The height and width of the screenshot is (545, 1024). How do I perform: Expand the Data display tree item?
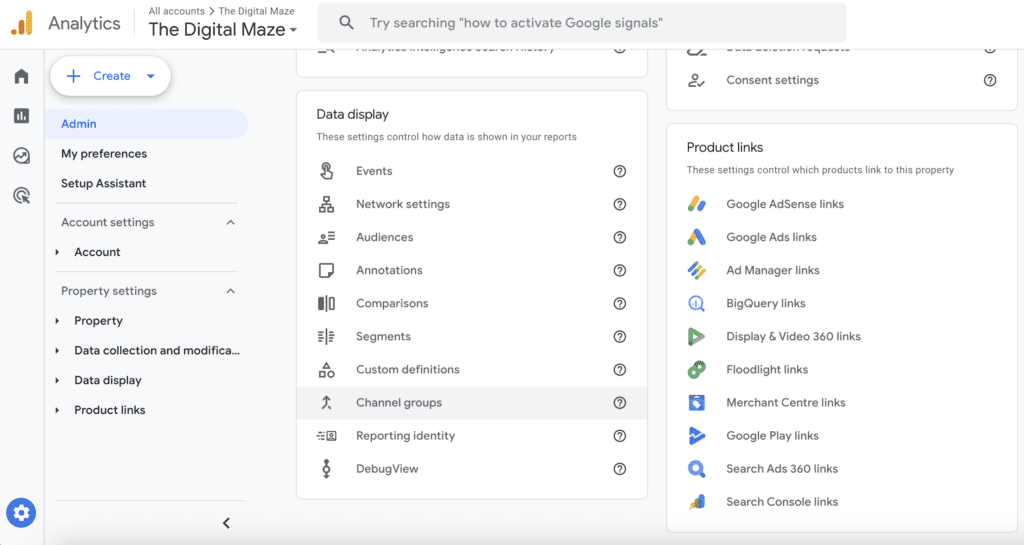coord(58,381)
